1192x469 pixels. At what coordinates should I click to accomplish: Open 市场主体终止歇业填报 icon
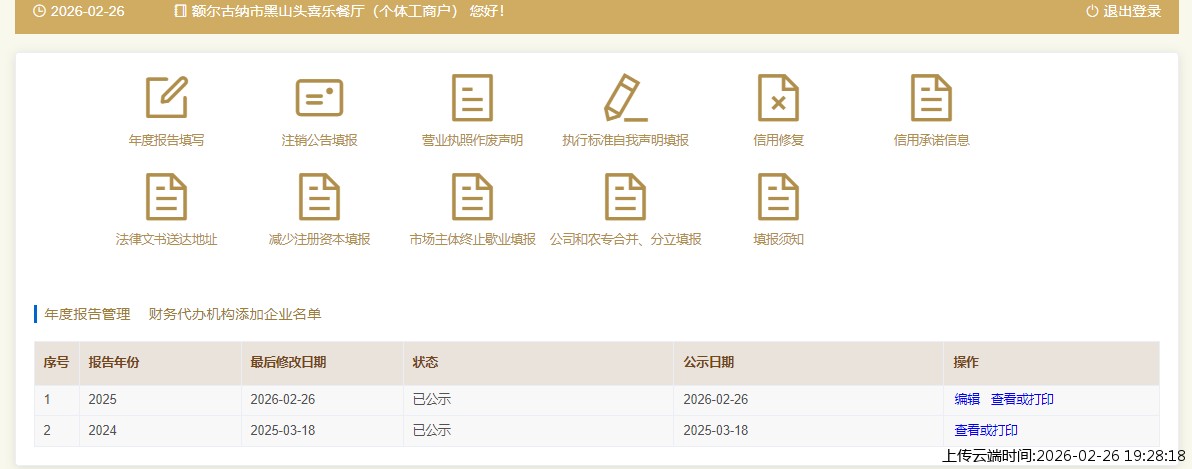click(472, 197)
